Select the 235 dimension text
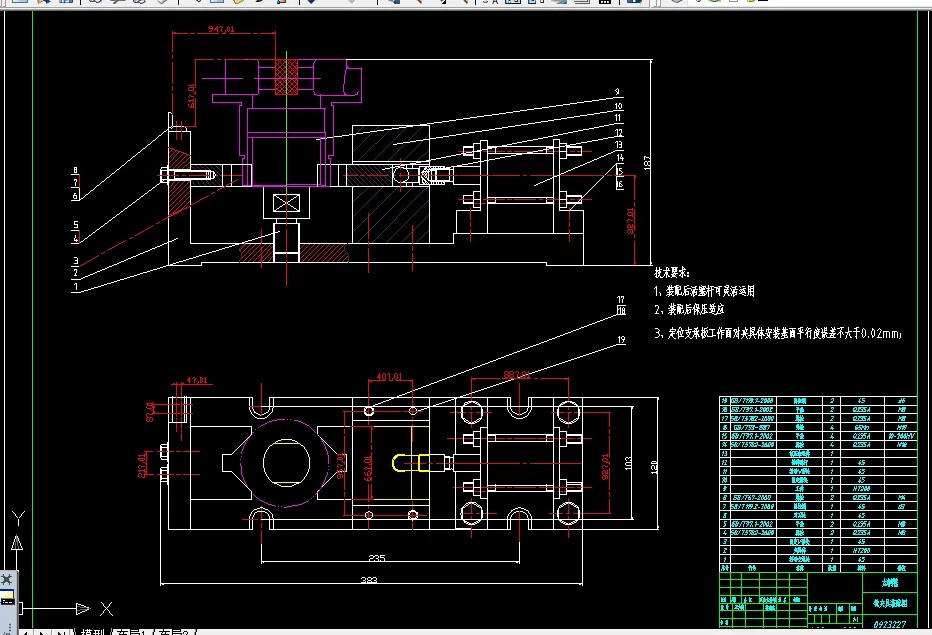 (x=377, y=558)
